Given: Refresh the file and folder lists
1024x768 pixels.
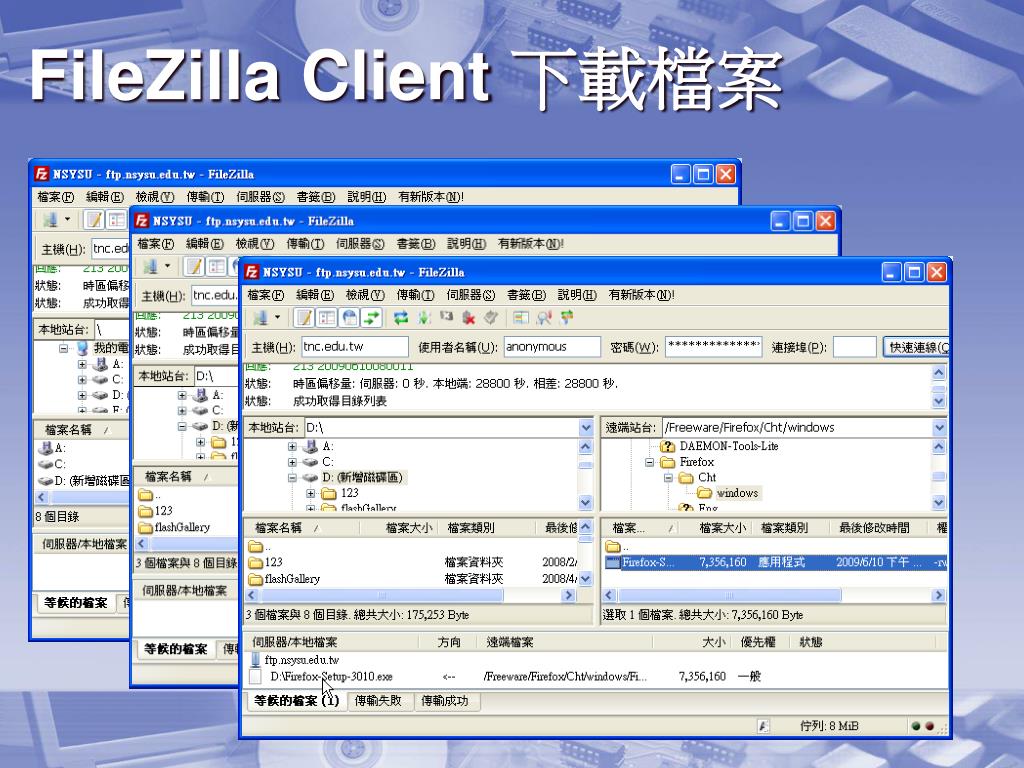Looking at the screenshot, I should point(401,318).
